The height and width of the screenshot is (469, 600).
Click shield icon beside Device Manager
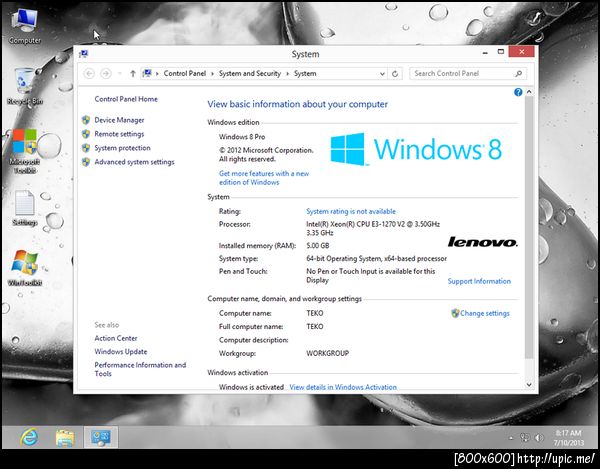(86, 120)
